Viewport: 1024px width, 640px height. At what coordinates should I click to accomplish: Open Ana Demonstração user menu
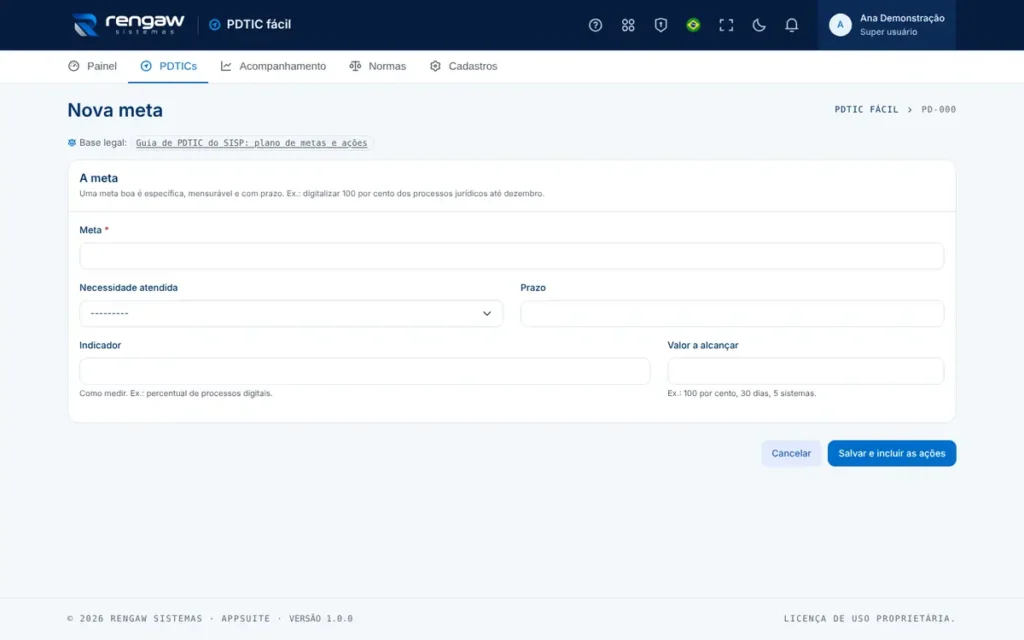pos(886,25)
